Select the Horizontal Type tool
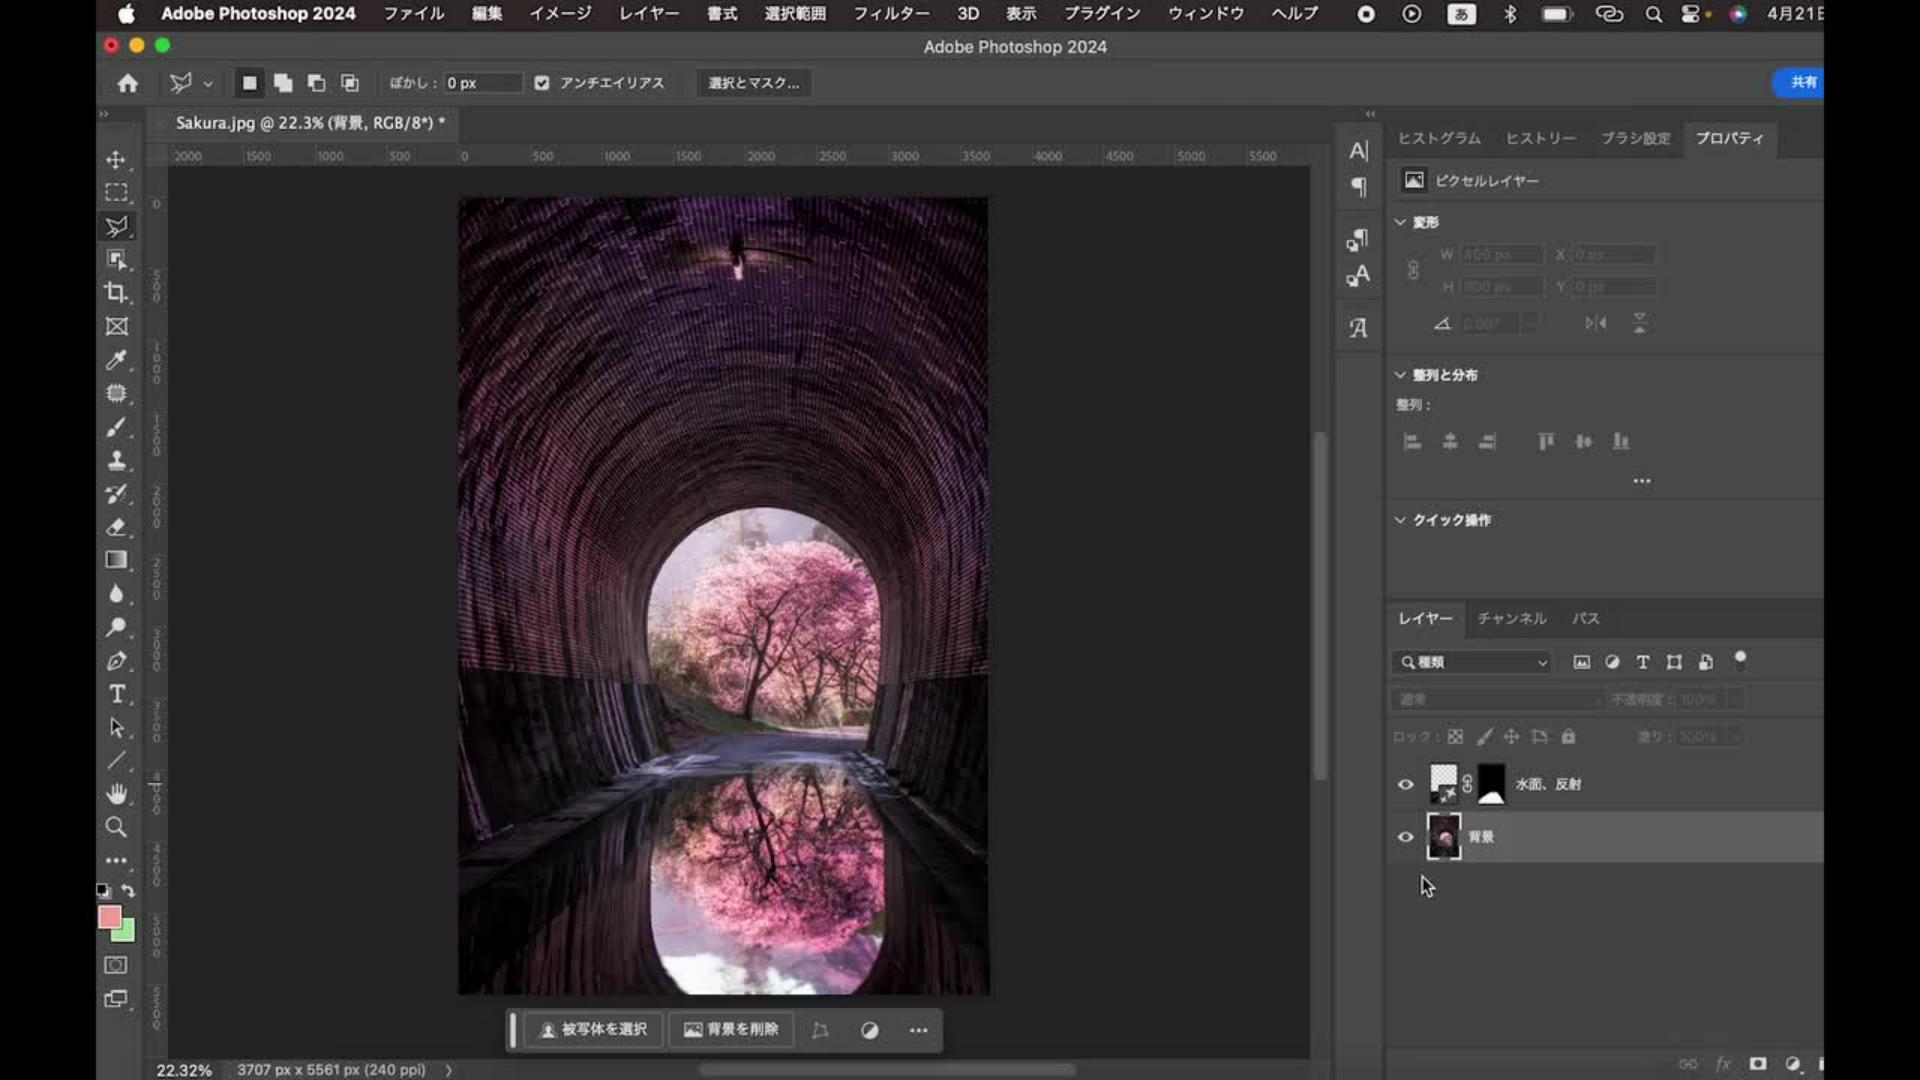Image resolution: width=1920 pixels, height=1080 pixels. tap(117, 694)
